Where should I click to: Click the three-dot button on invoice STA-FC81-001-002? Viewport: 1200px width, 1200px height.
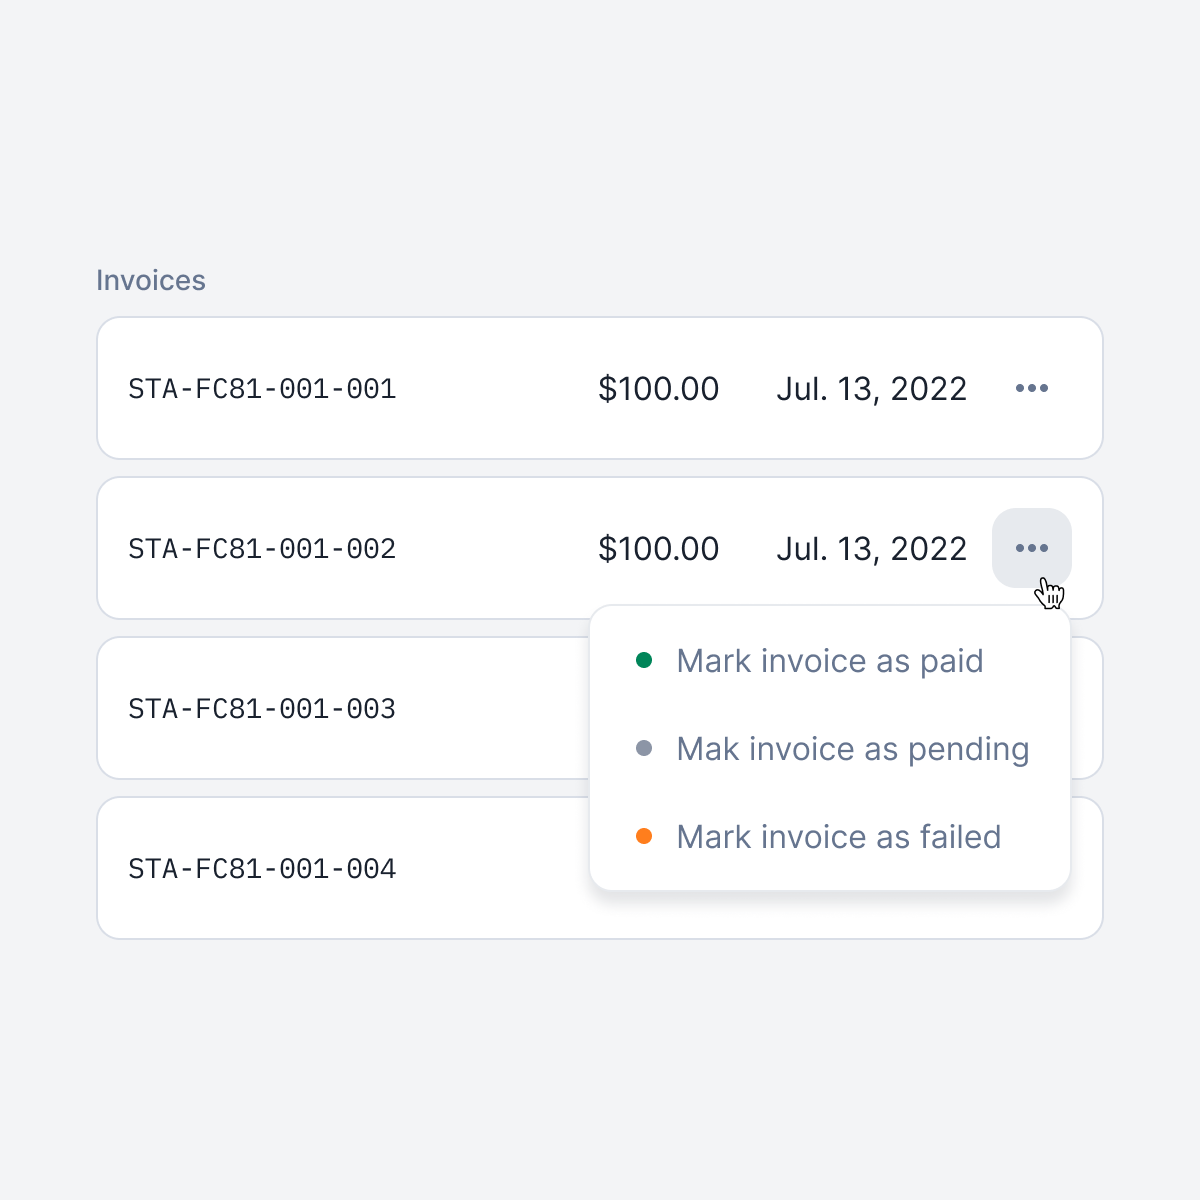click(x=1031, y=548)
